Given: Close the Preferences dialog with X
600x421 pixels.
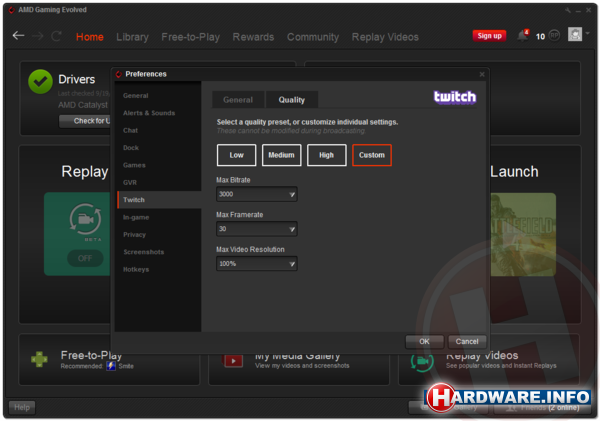Looking at the screenshot, I should pyautogui.click(x=482, y=74).
